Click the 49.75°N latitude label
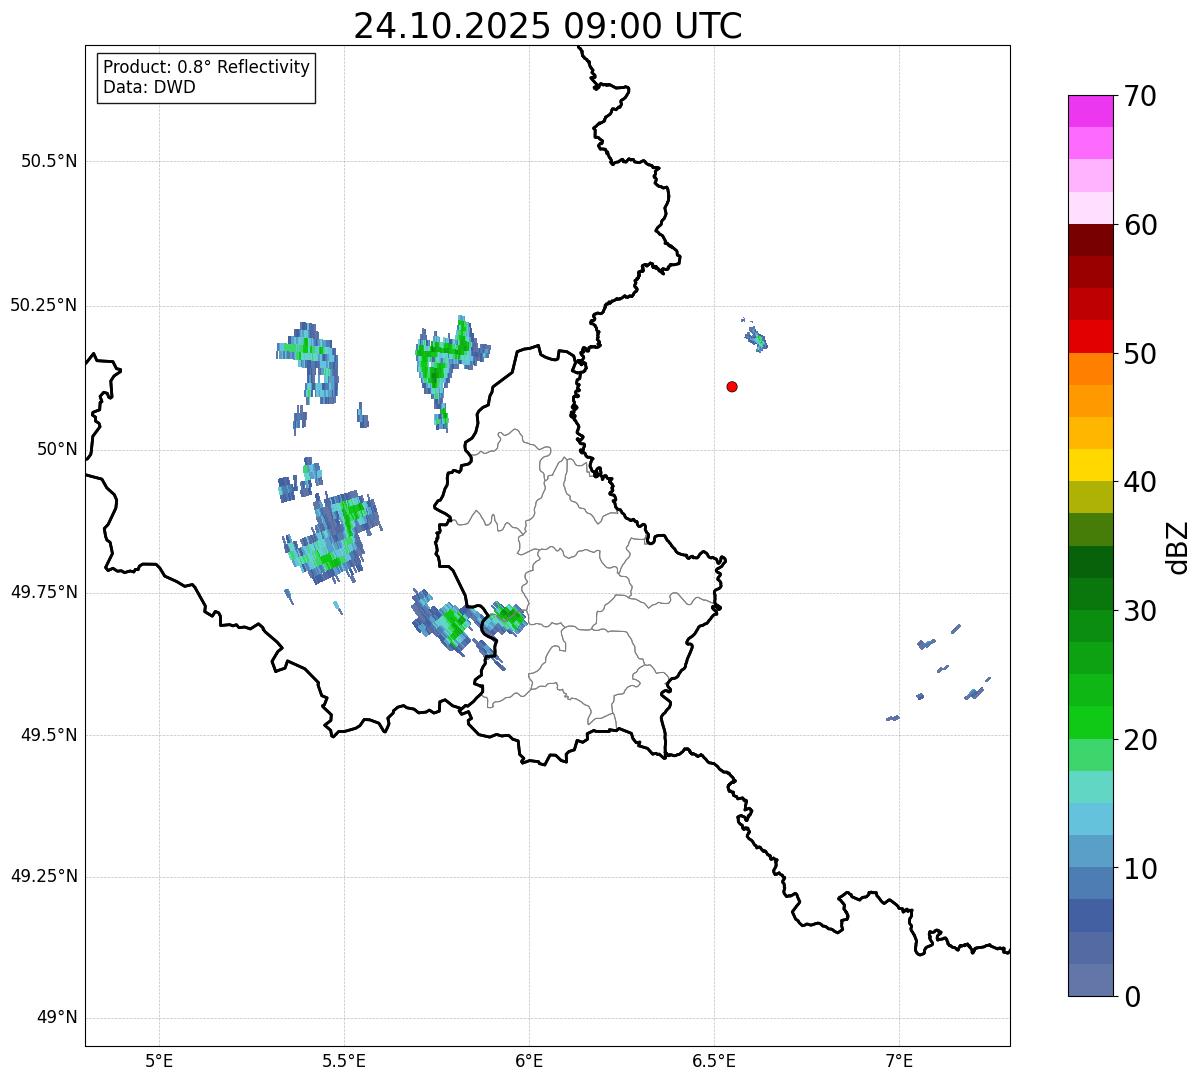This screenshot has height=1081, width=1202. click(x=44, y=592)
